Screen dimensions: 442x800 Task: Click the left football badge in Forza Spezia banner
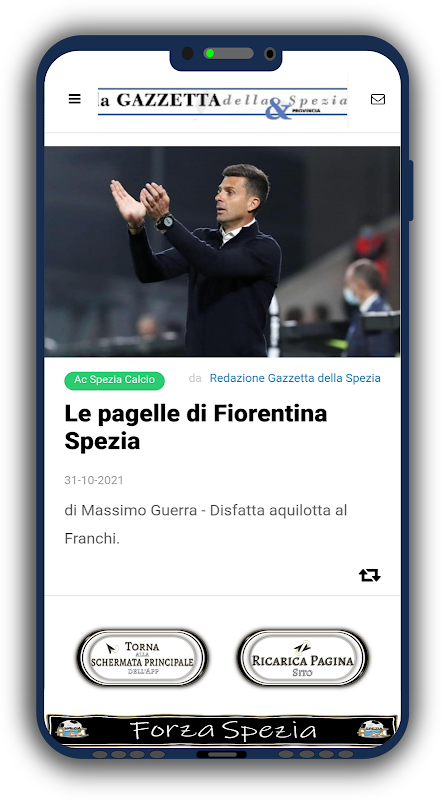pos(71,729)
